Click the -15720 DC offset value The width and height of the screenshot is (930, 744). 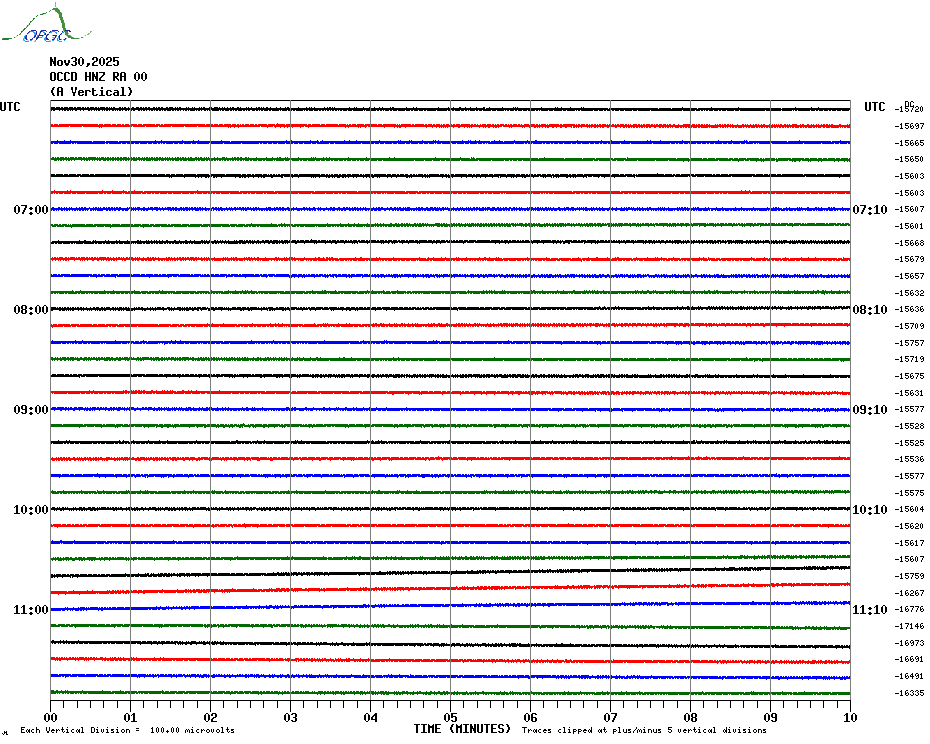tap(910, 109)
